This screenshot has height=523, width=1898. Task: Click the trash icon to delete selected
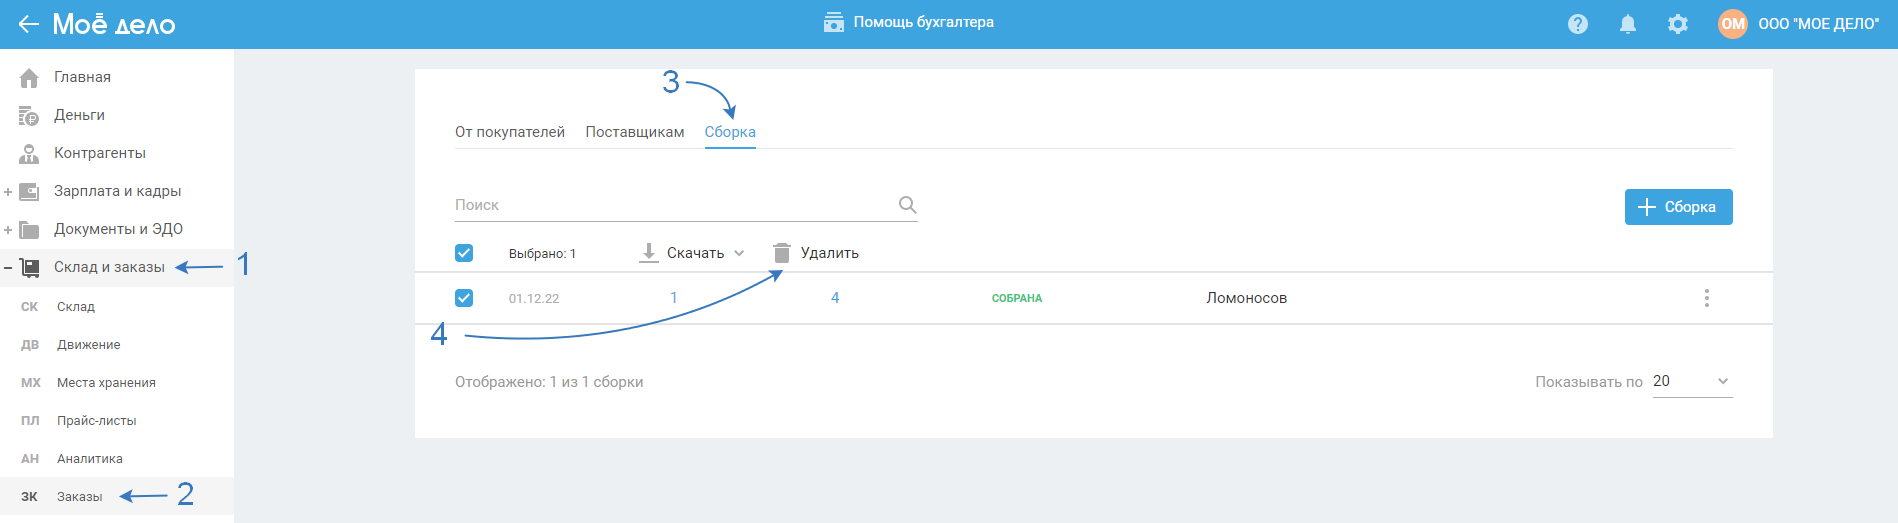point(782,253)
